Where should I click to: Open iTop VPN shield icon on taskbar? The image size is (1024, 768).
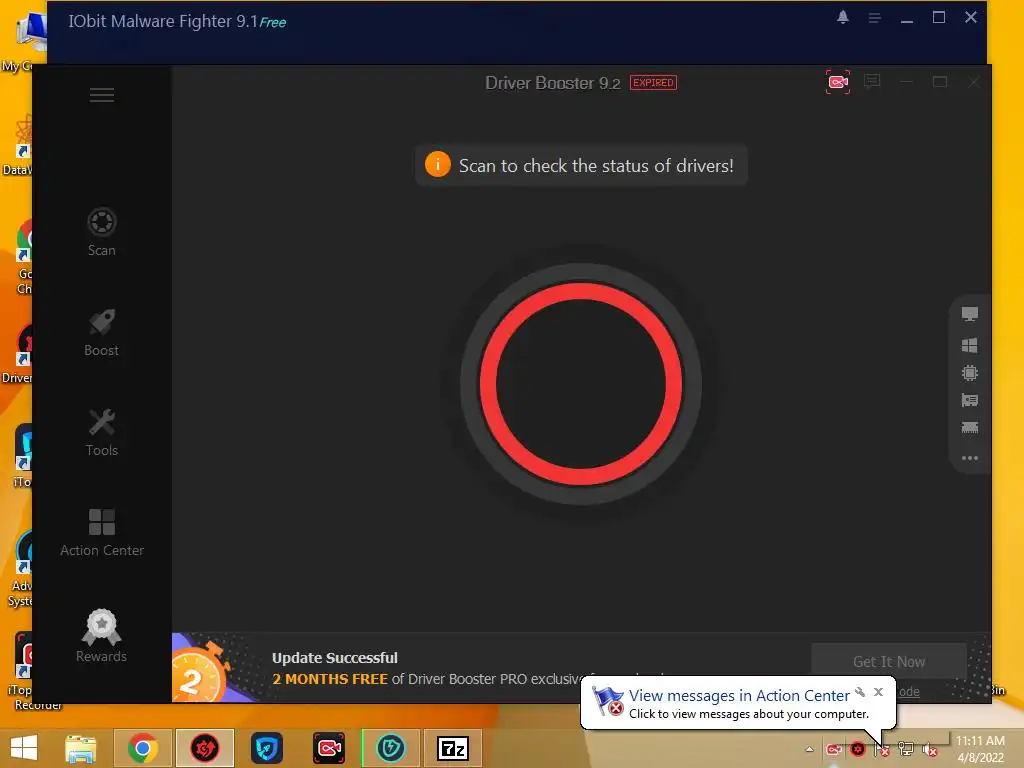pos(266,748)
